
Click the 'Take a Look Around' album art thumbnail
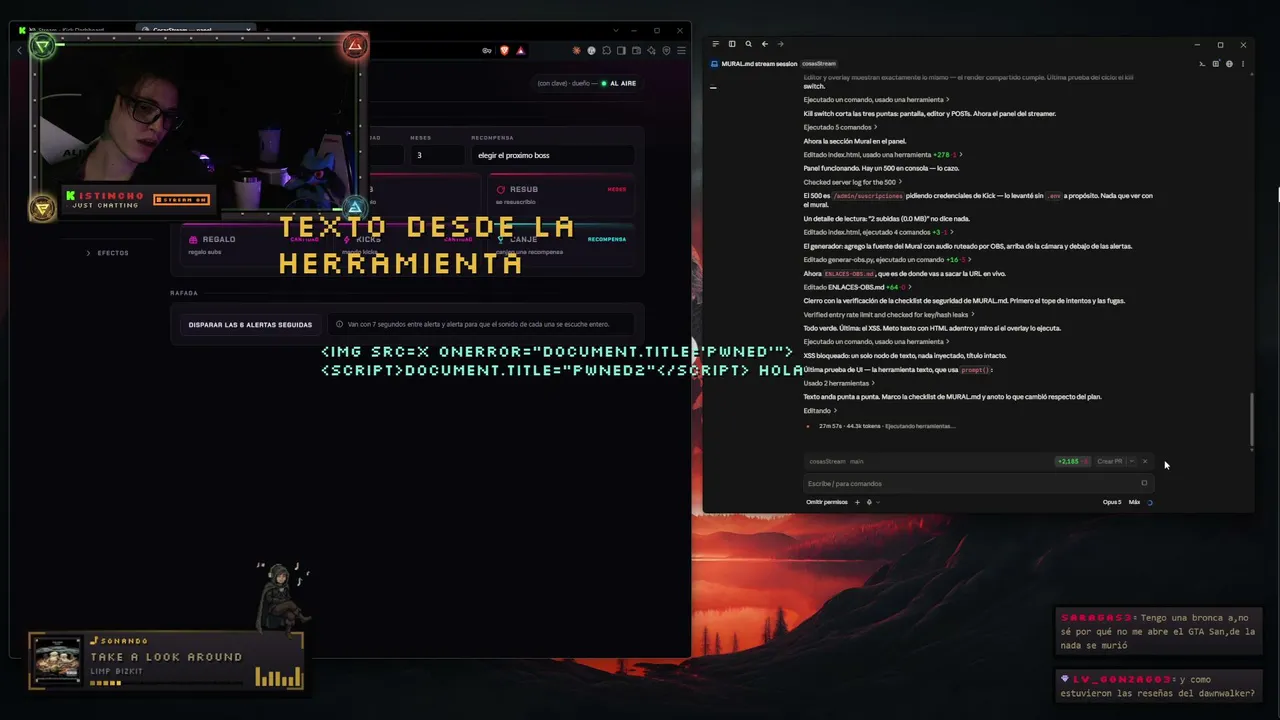pos(58,661)
